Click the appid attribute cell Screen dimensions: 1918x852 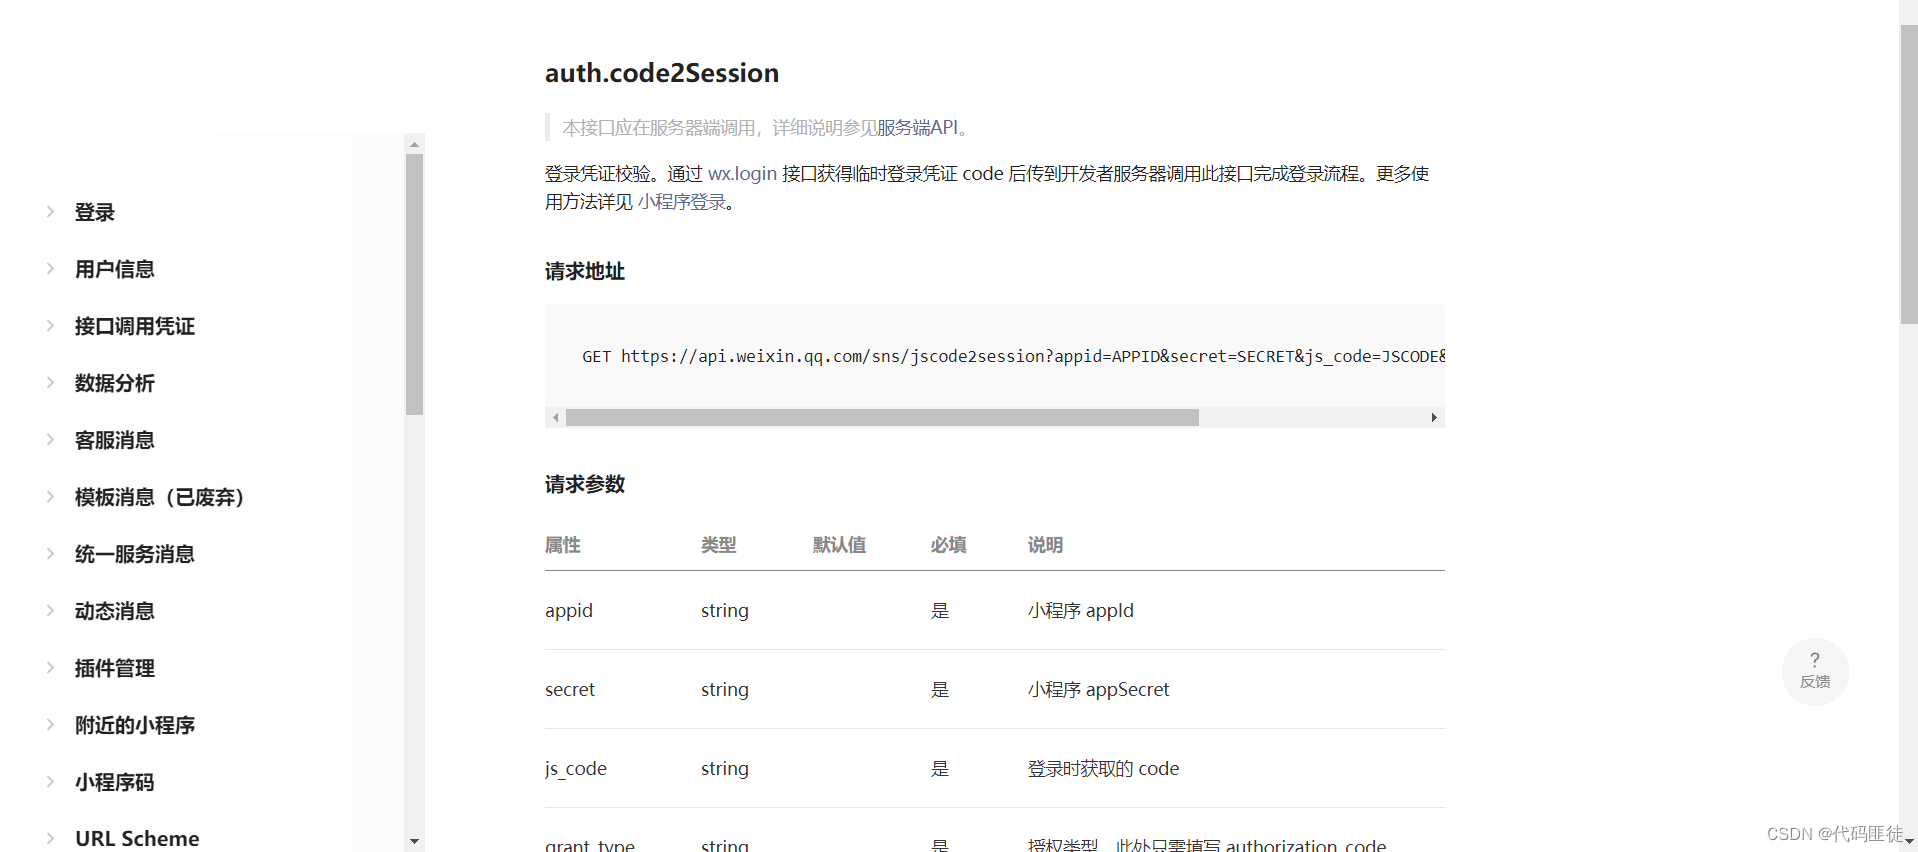(x=569, y=611)
